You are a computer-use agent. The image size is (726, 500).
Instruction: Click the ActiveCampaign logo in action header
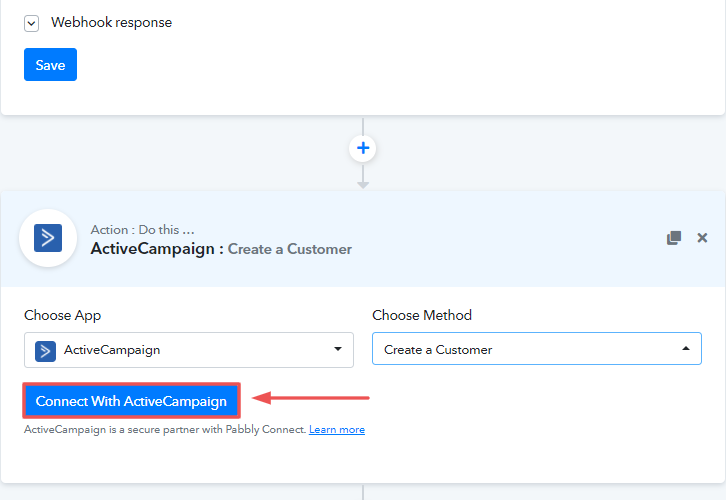click(48, 238)
